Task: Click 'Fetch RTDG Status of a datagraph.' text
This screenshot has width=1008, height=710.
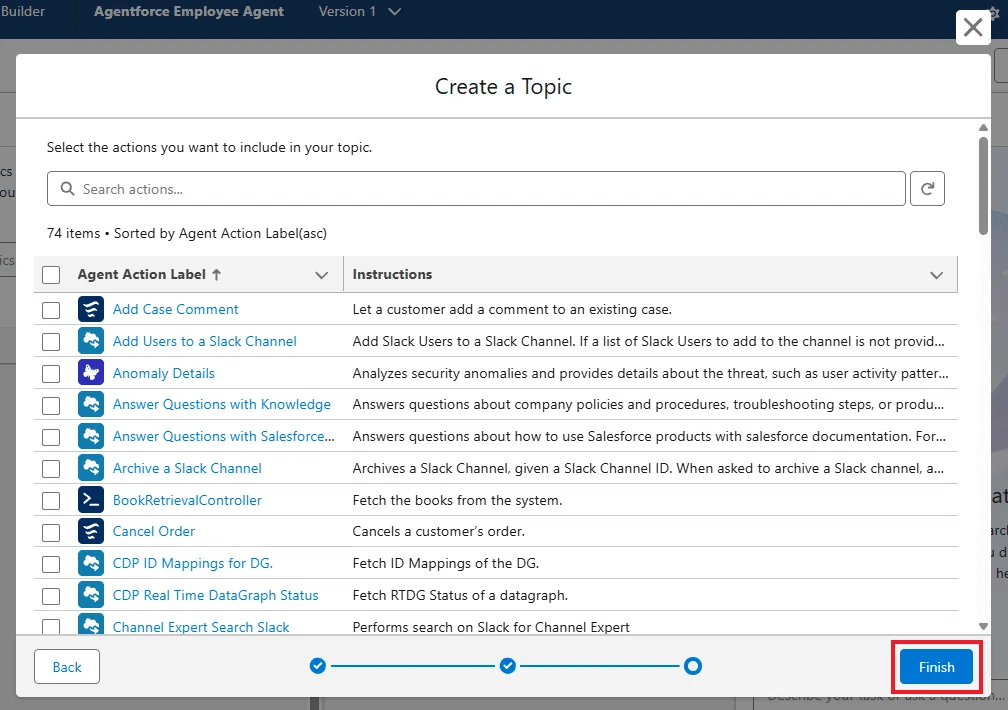Action: coord(460,595)
